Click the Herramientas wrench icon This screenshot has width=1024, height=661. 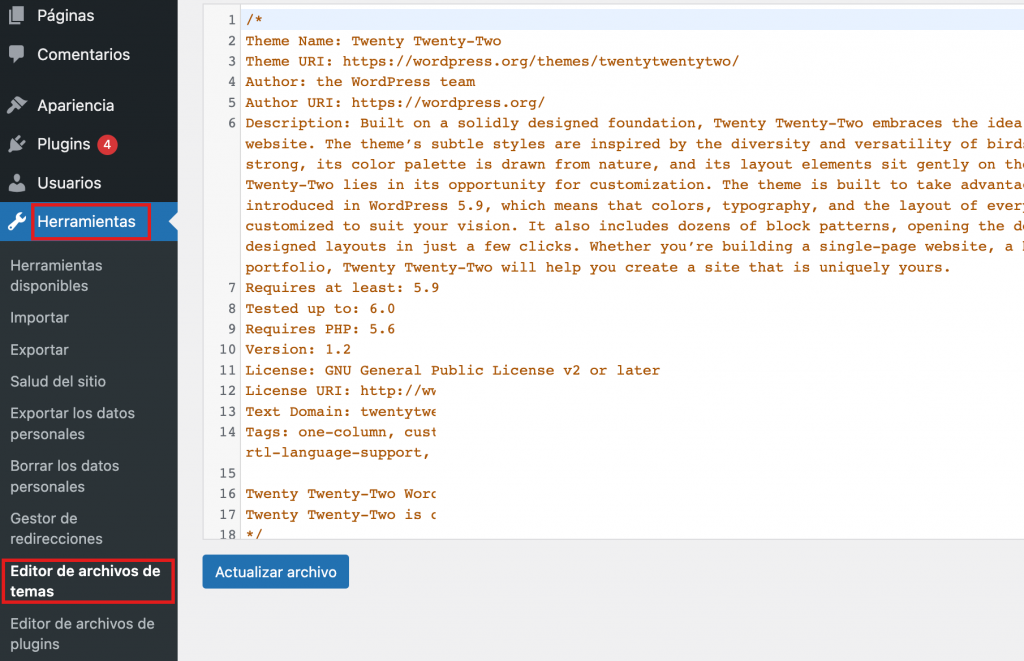(x=16, y=222)
